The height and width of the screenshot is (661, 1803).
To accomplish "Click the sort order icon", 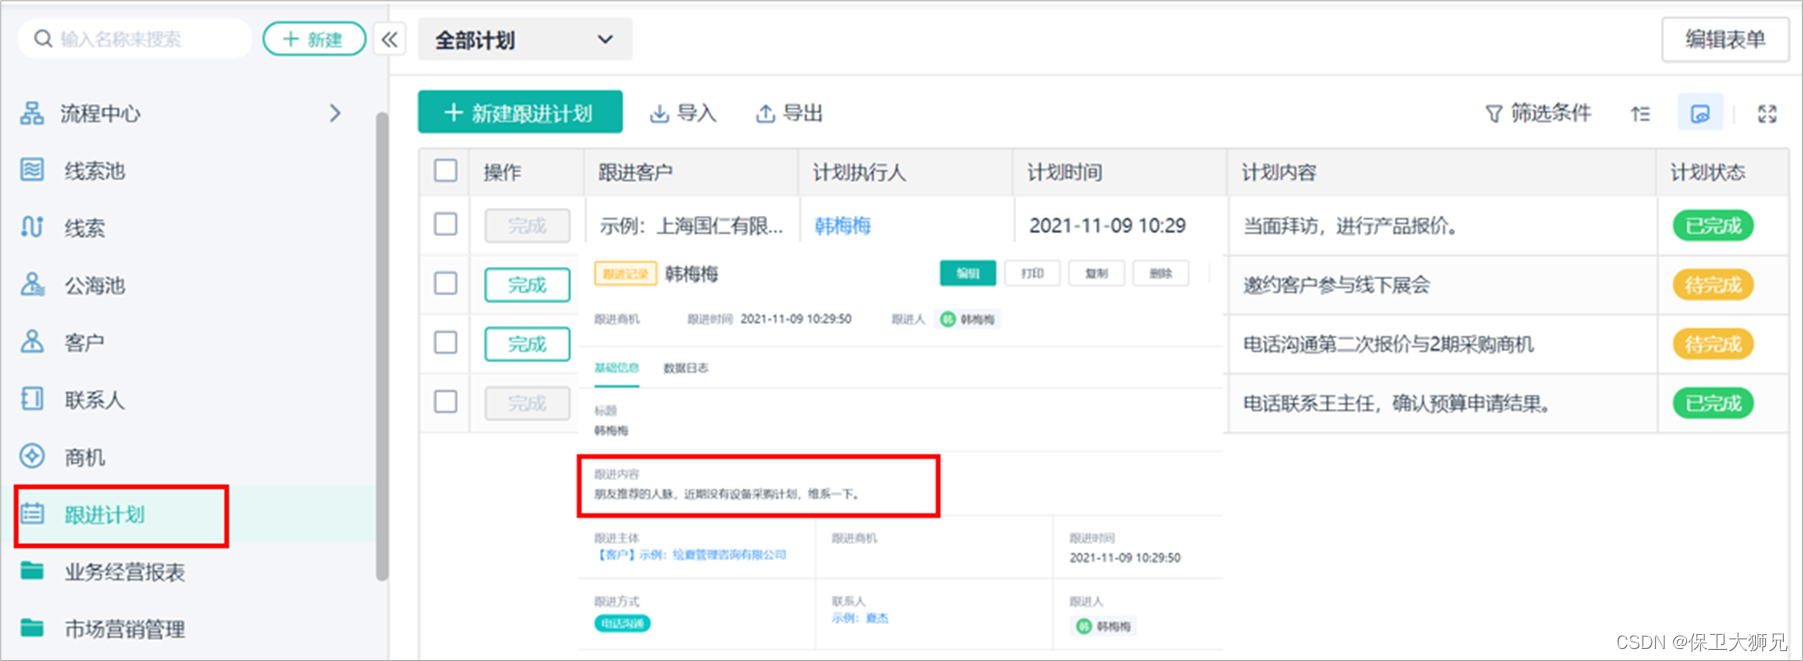I will [x=1641, y=114].
